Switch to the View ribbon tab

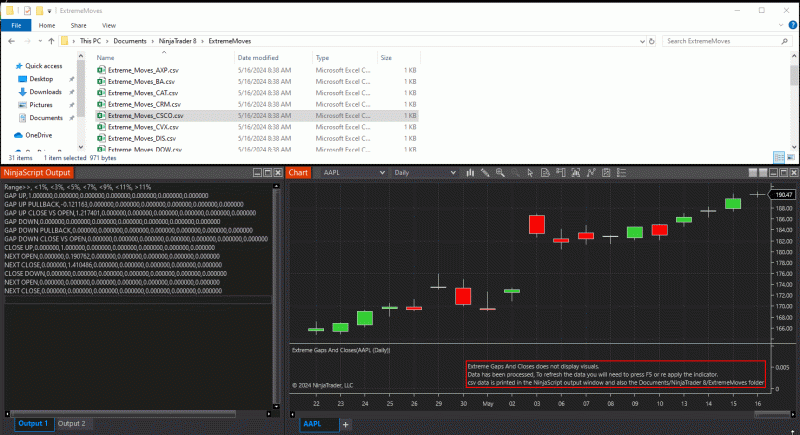point(109,25)
